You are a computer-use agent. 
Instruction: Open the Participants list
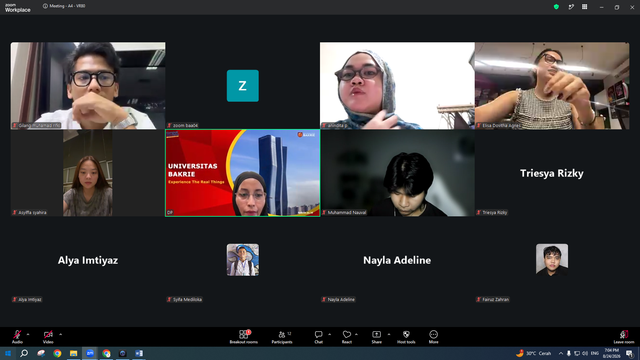(x=282, y=337)
